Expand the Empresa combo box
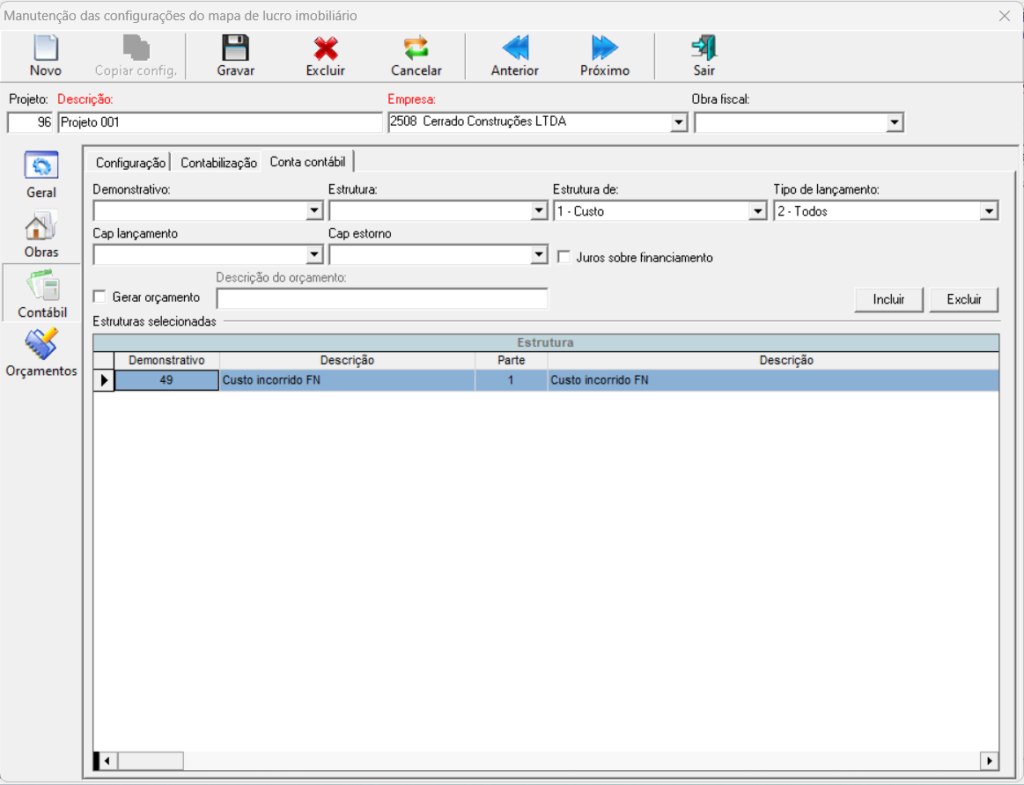1024x785 pixels. click(x=678, y=122)
